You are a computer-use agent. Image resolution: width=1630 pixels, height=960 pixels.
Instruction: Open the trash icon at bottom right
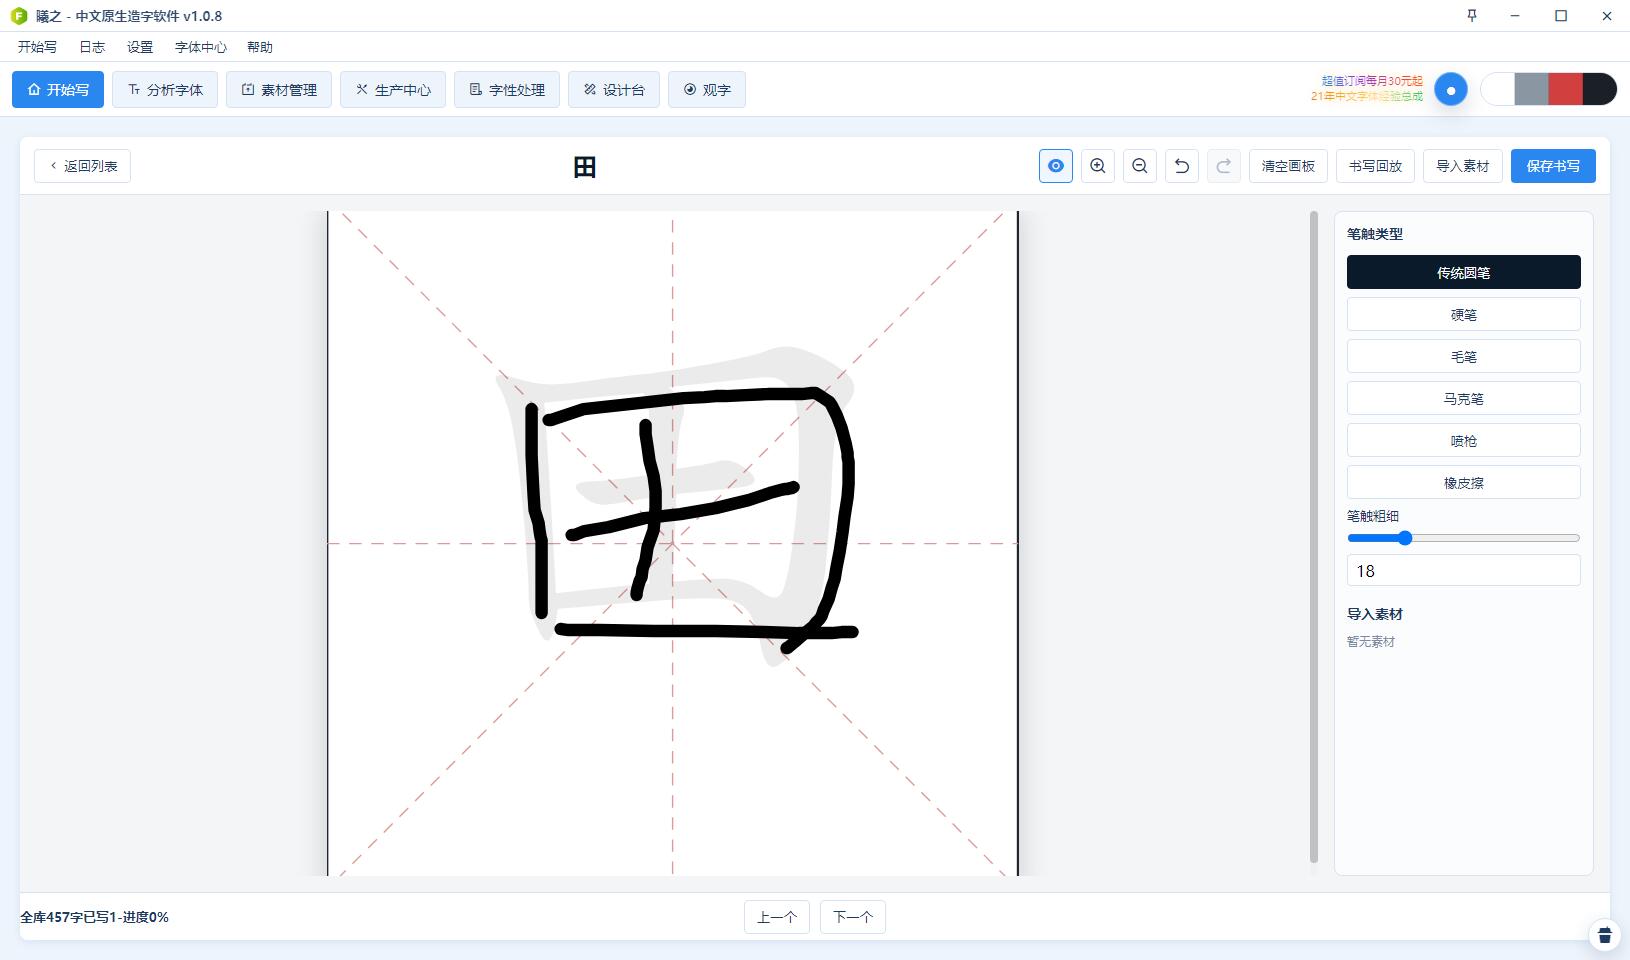tap(1604, 935)
